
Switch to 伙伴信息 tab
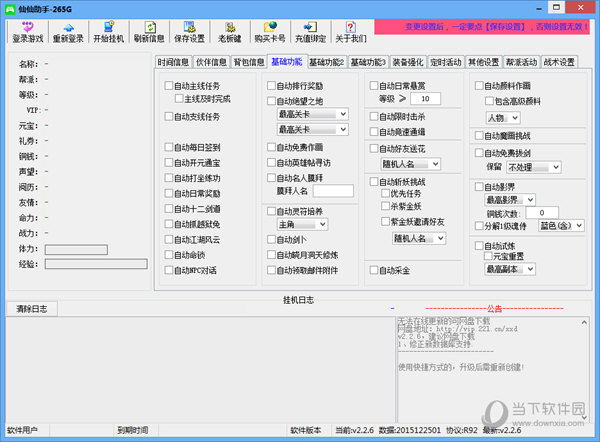coord(211,62)
